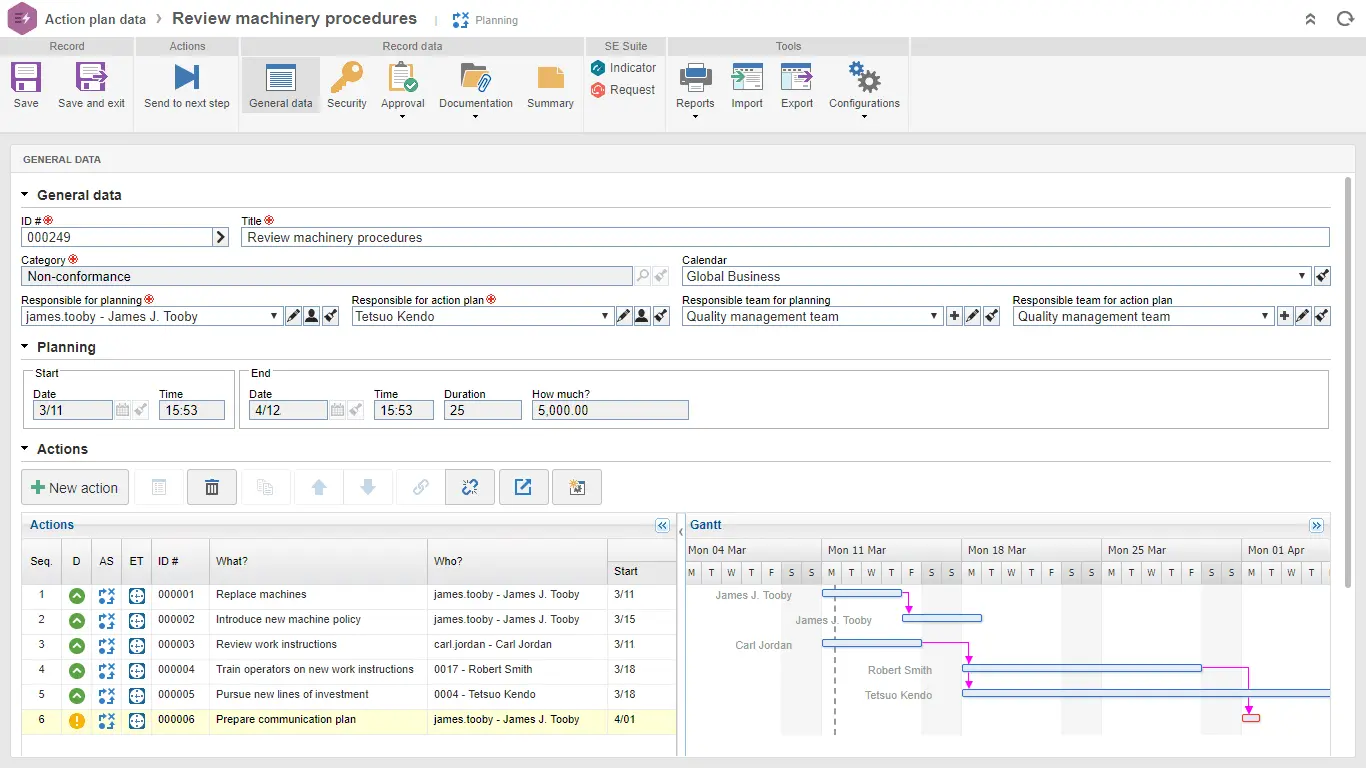
Task: Open the Documentation folder icon
Action: (x=475, y=84)
